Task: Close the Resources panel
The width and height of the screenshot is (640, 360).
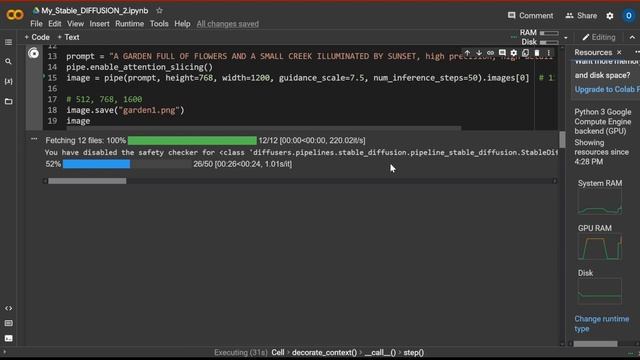Action: (619, 52)
